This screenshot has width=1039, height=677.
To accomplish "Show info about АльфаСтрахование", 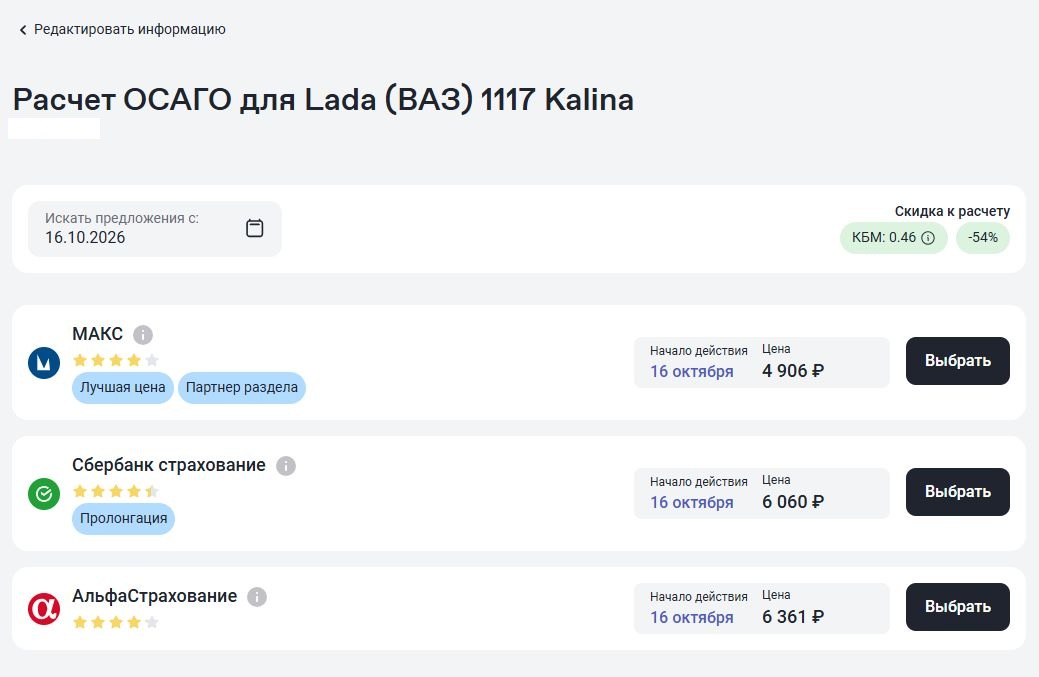I will 257,597.
